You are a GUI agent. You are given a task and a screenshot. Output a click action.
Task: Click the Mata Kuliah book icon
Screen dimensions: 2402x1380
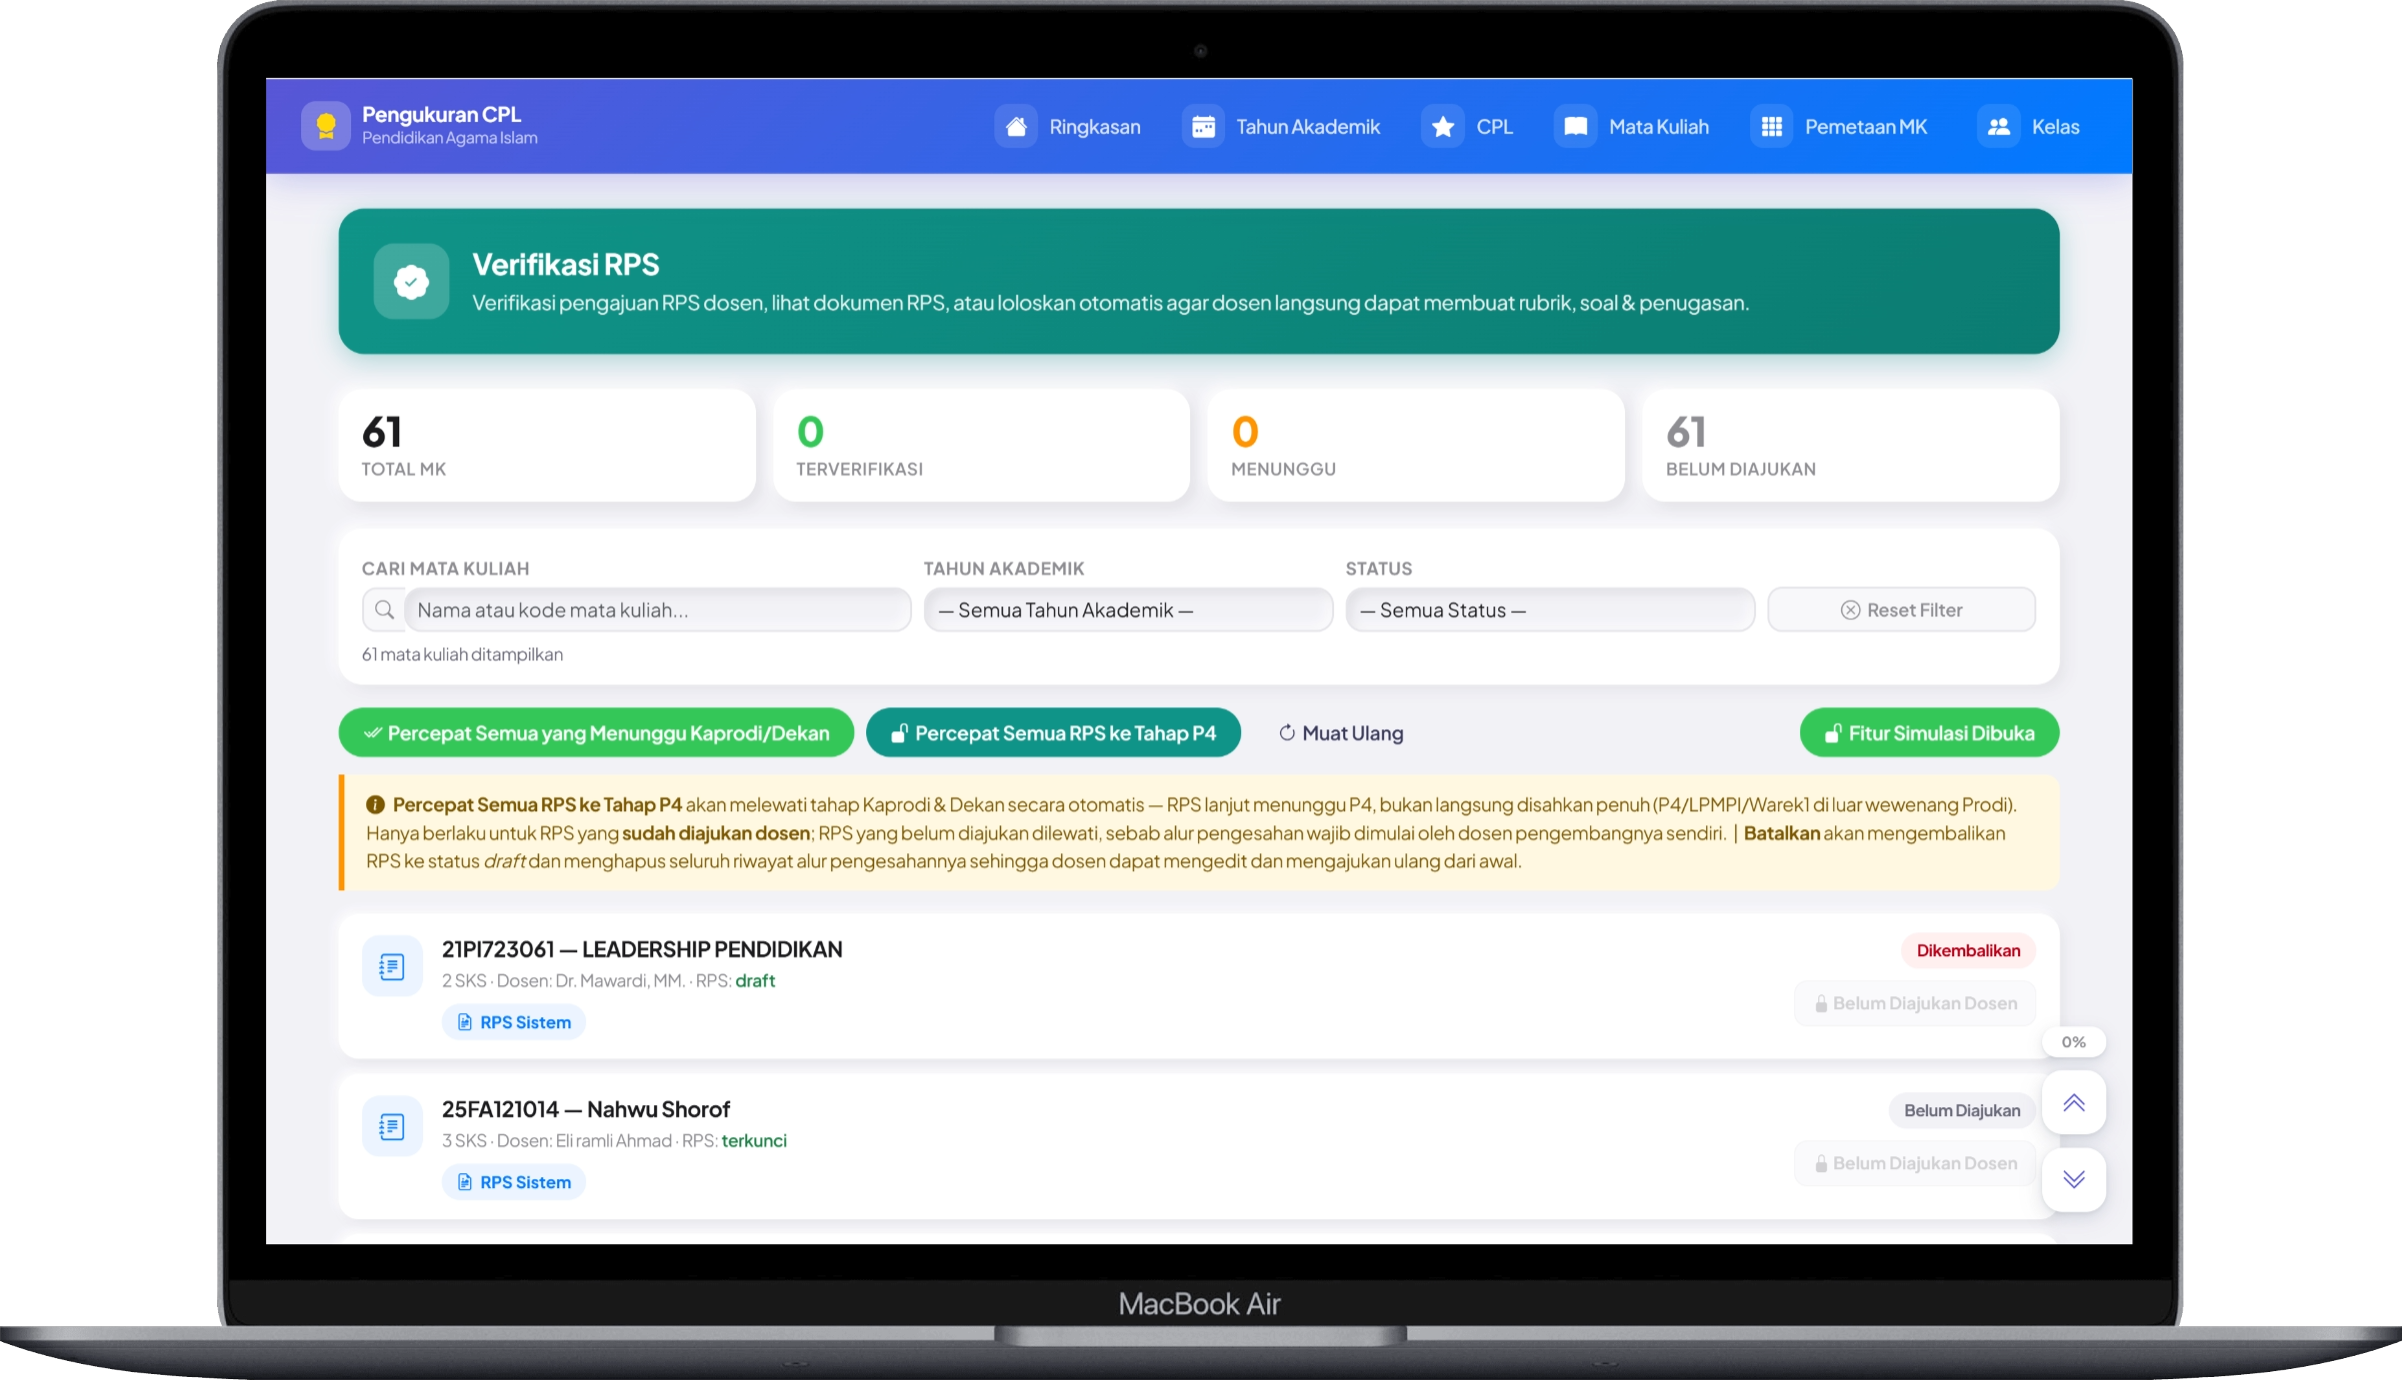[1576, 127]
